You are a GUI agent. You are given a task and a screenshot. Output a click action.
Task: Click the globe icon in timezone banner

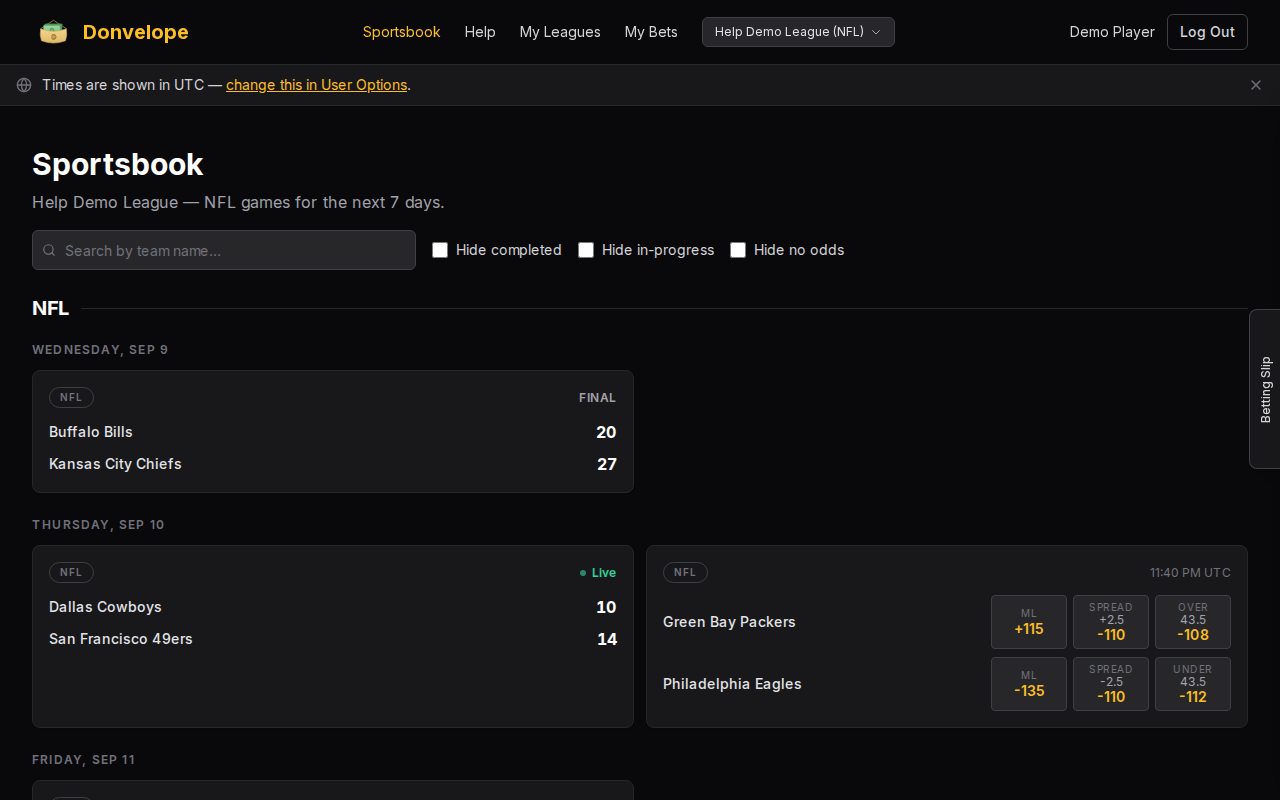[24, 85]
